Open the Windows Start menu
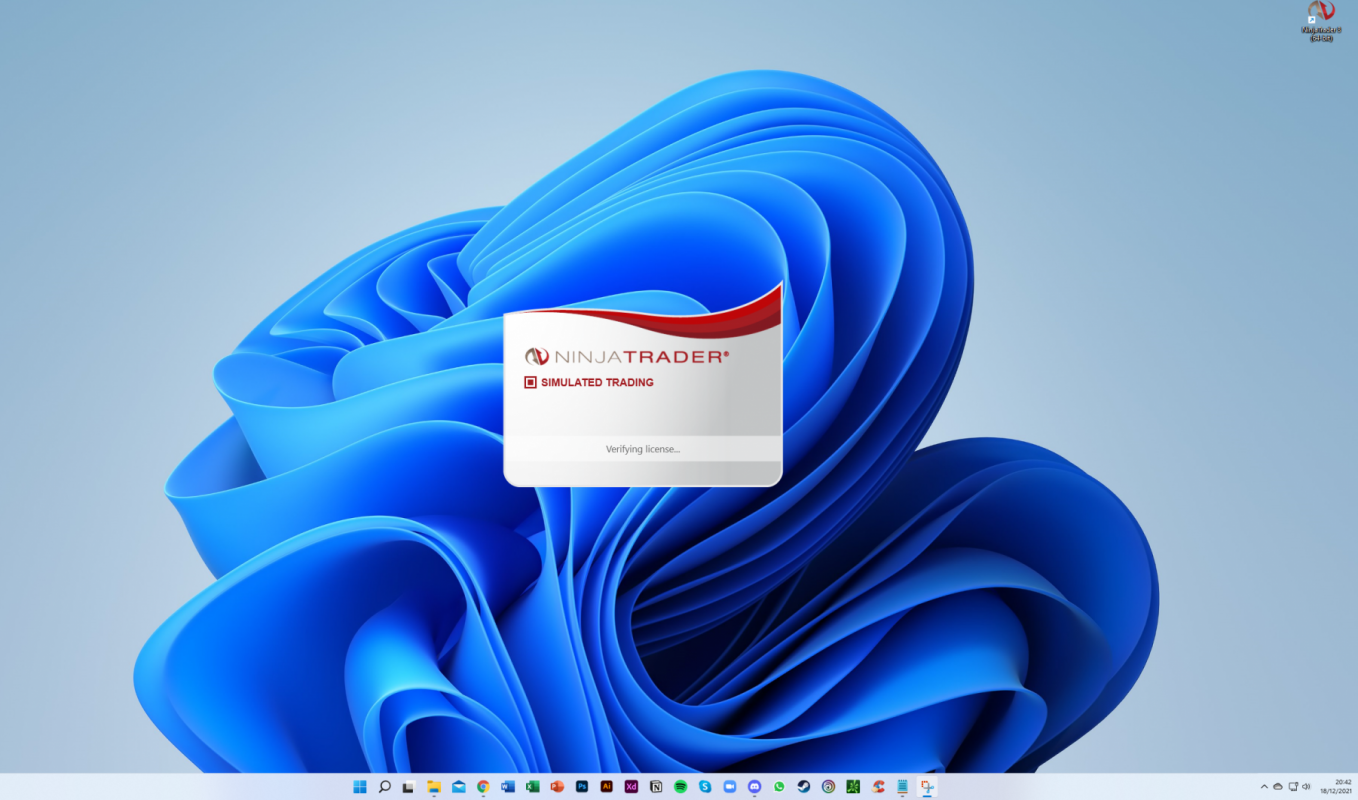1358x800 pixels. (360, 787)
